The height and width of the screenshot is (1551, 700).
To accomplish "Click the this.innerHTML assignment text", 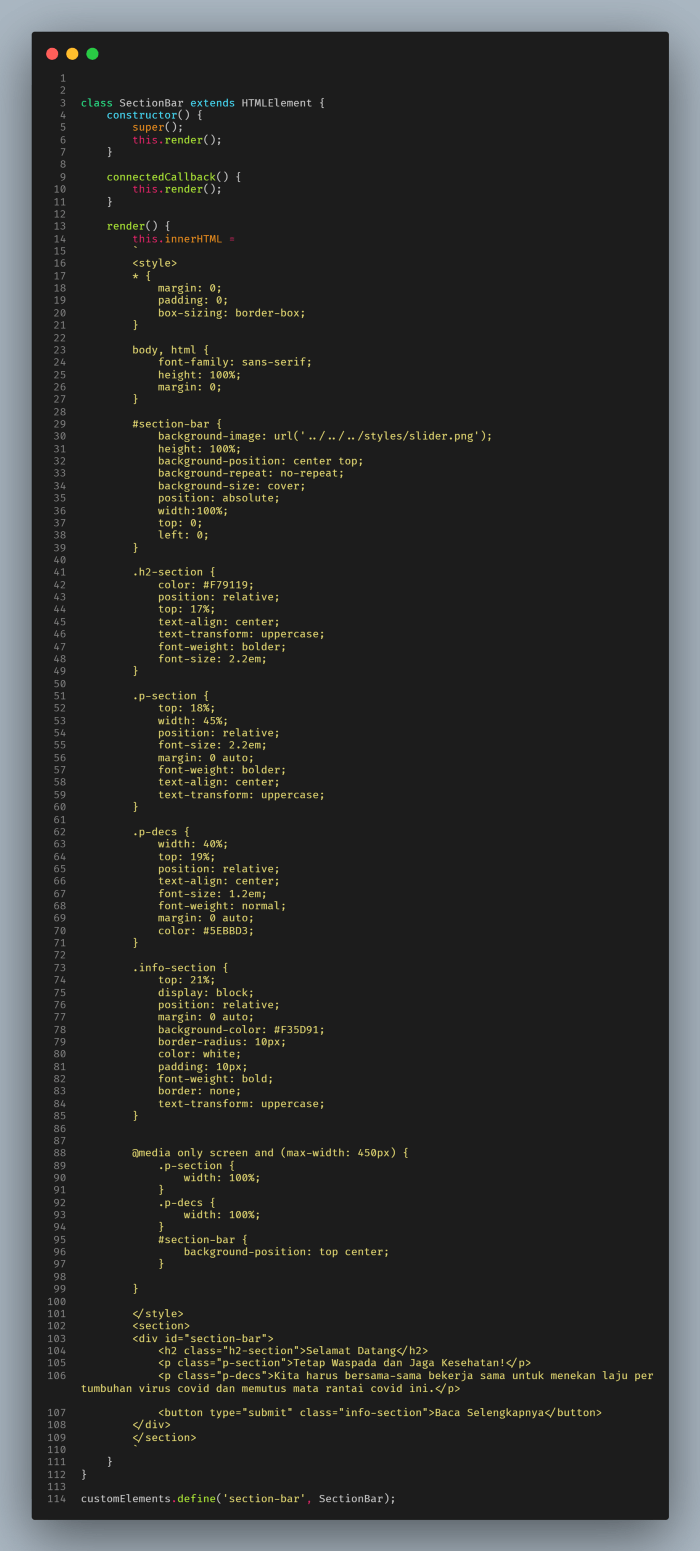I will [x=183, y=239].
